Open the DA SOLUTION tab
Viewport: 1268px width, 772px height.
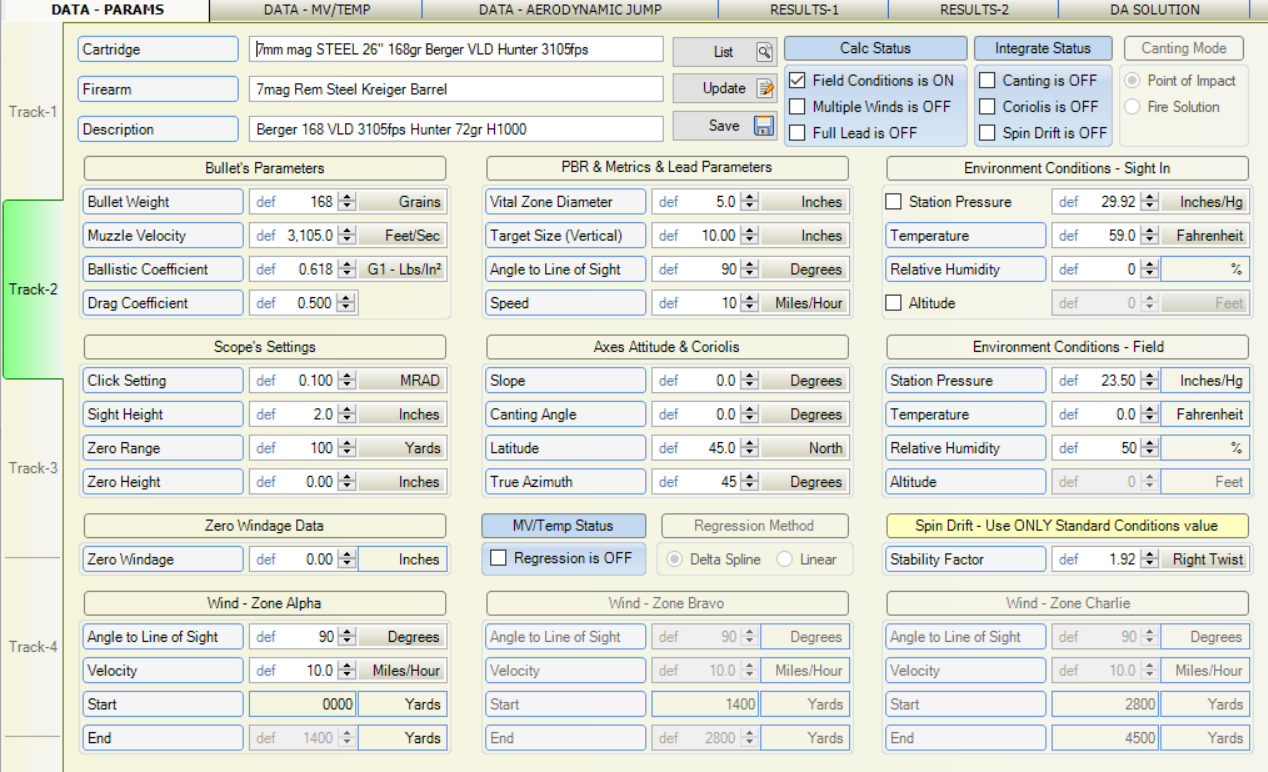[x=1155, y=10]
